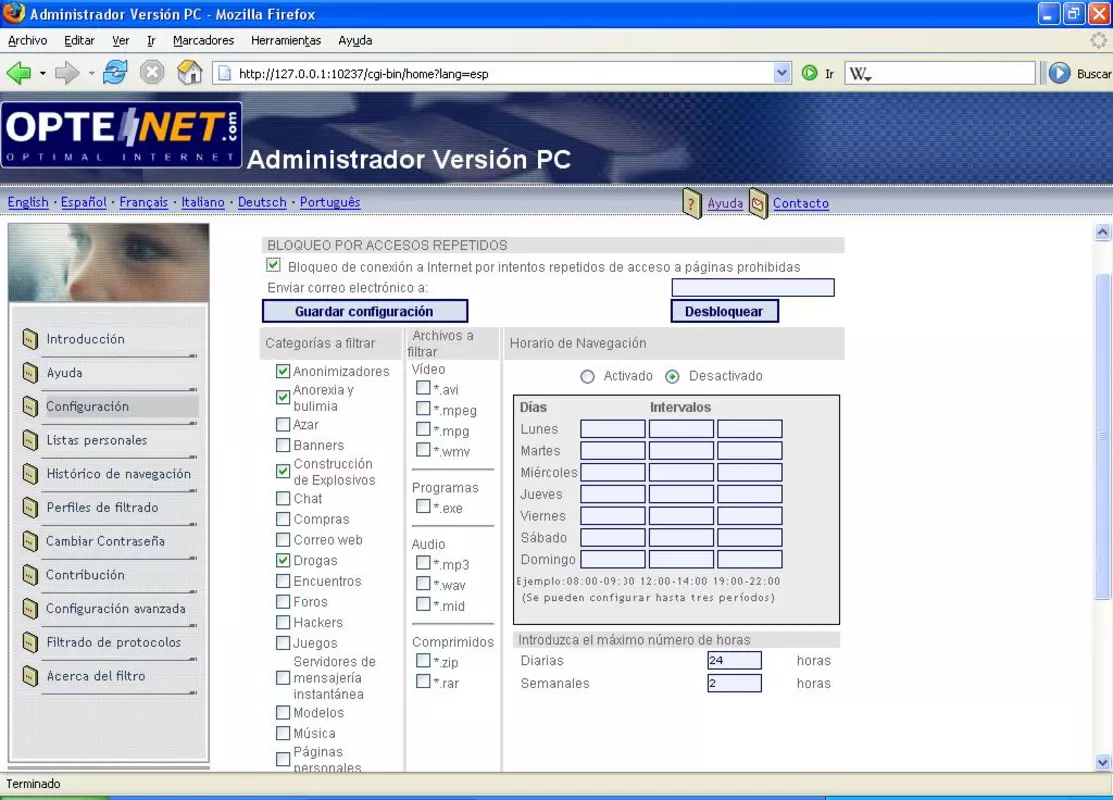Click the icon beside Filtrado de protocolos

(x=30, y=642)
